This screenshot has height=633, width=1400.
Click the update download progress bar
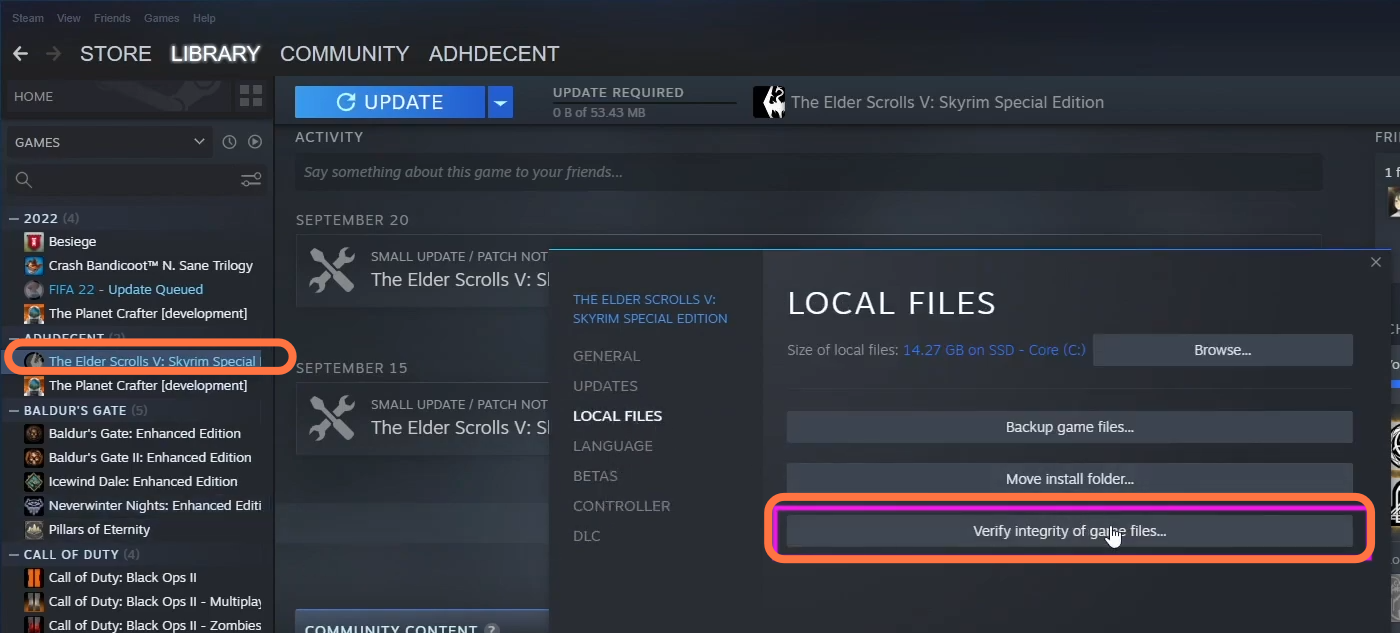click(x=644, y=102)
